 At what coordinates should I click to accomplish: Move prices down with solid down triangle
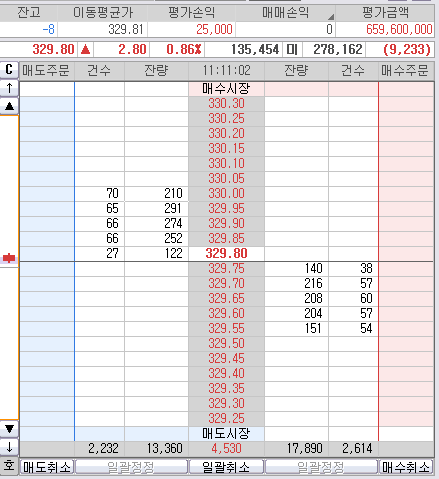coord(9,429)
